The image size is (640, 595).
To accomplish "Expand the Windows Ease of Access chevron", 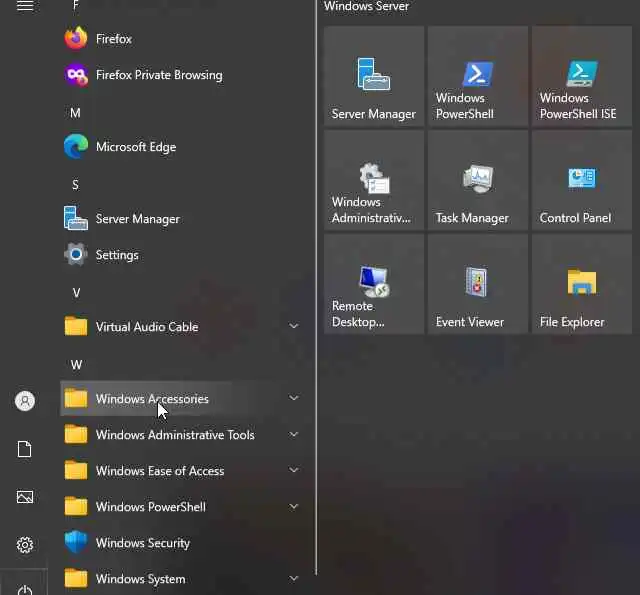I will click(x=293, y=470).
